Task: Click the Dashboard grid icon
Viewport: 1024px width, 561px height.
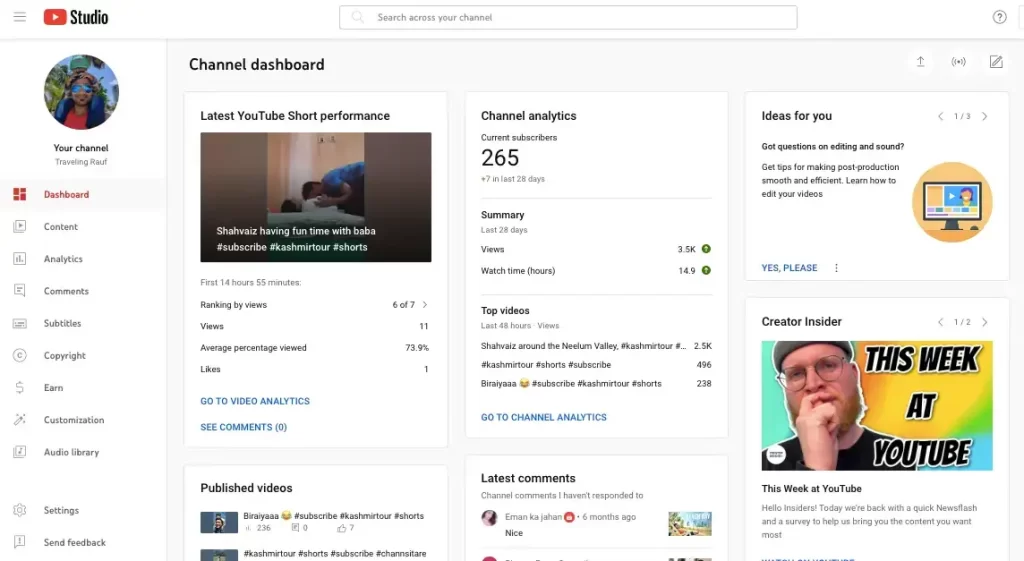Action: point(20,194)
